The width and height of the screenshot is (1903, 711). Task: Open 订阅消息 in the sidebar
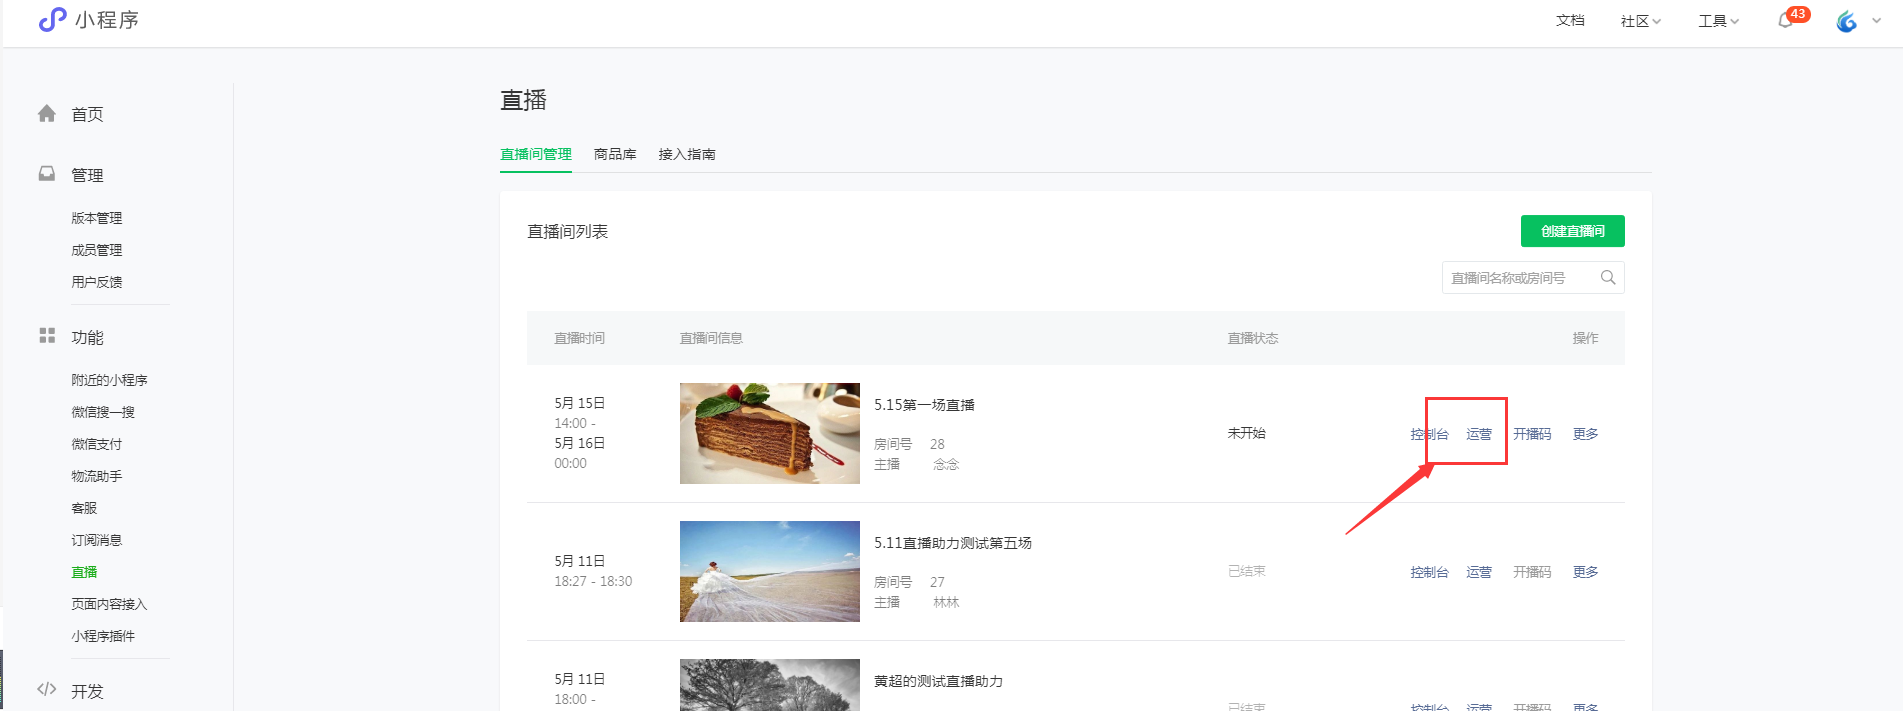pos(97,540)
